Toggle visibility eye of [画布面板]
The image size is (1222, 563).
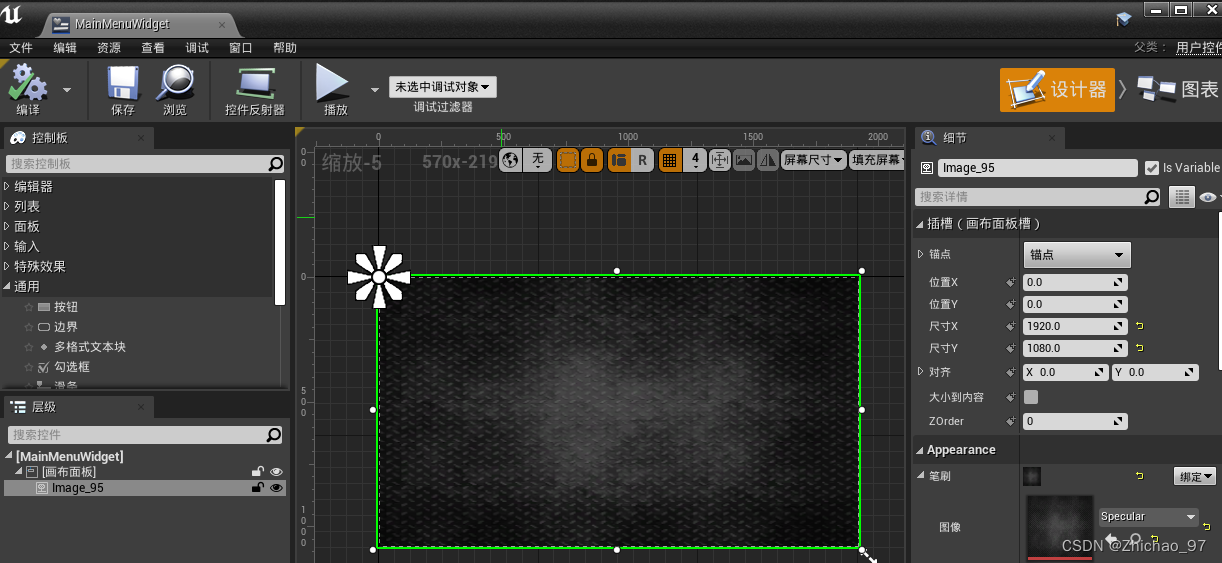pyautogui.click(x=276, y=472)
